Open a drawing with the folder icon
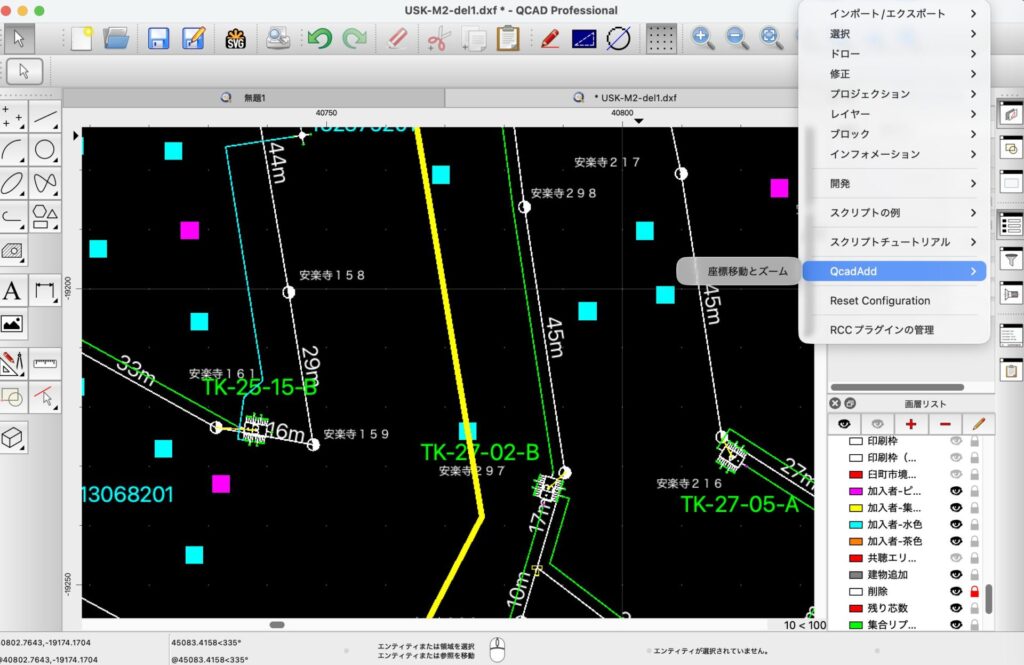 pyautogui.click(x=116, y=39)
